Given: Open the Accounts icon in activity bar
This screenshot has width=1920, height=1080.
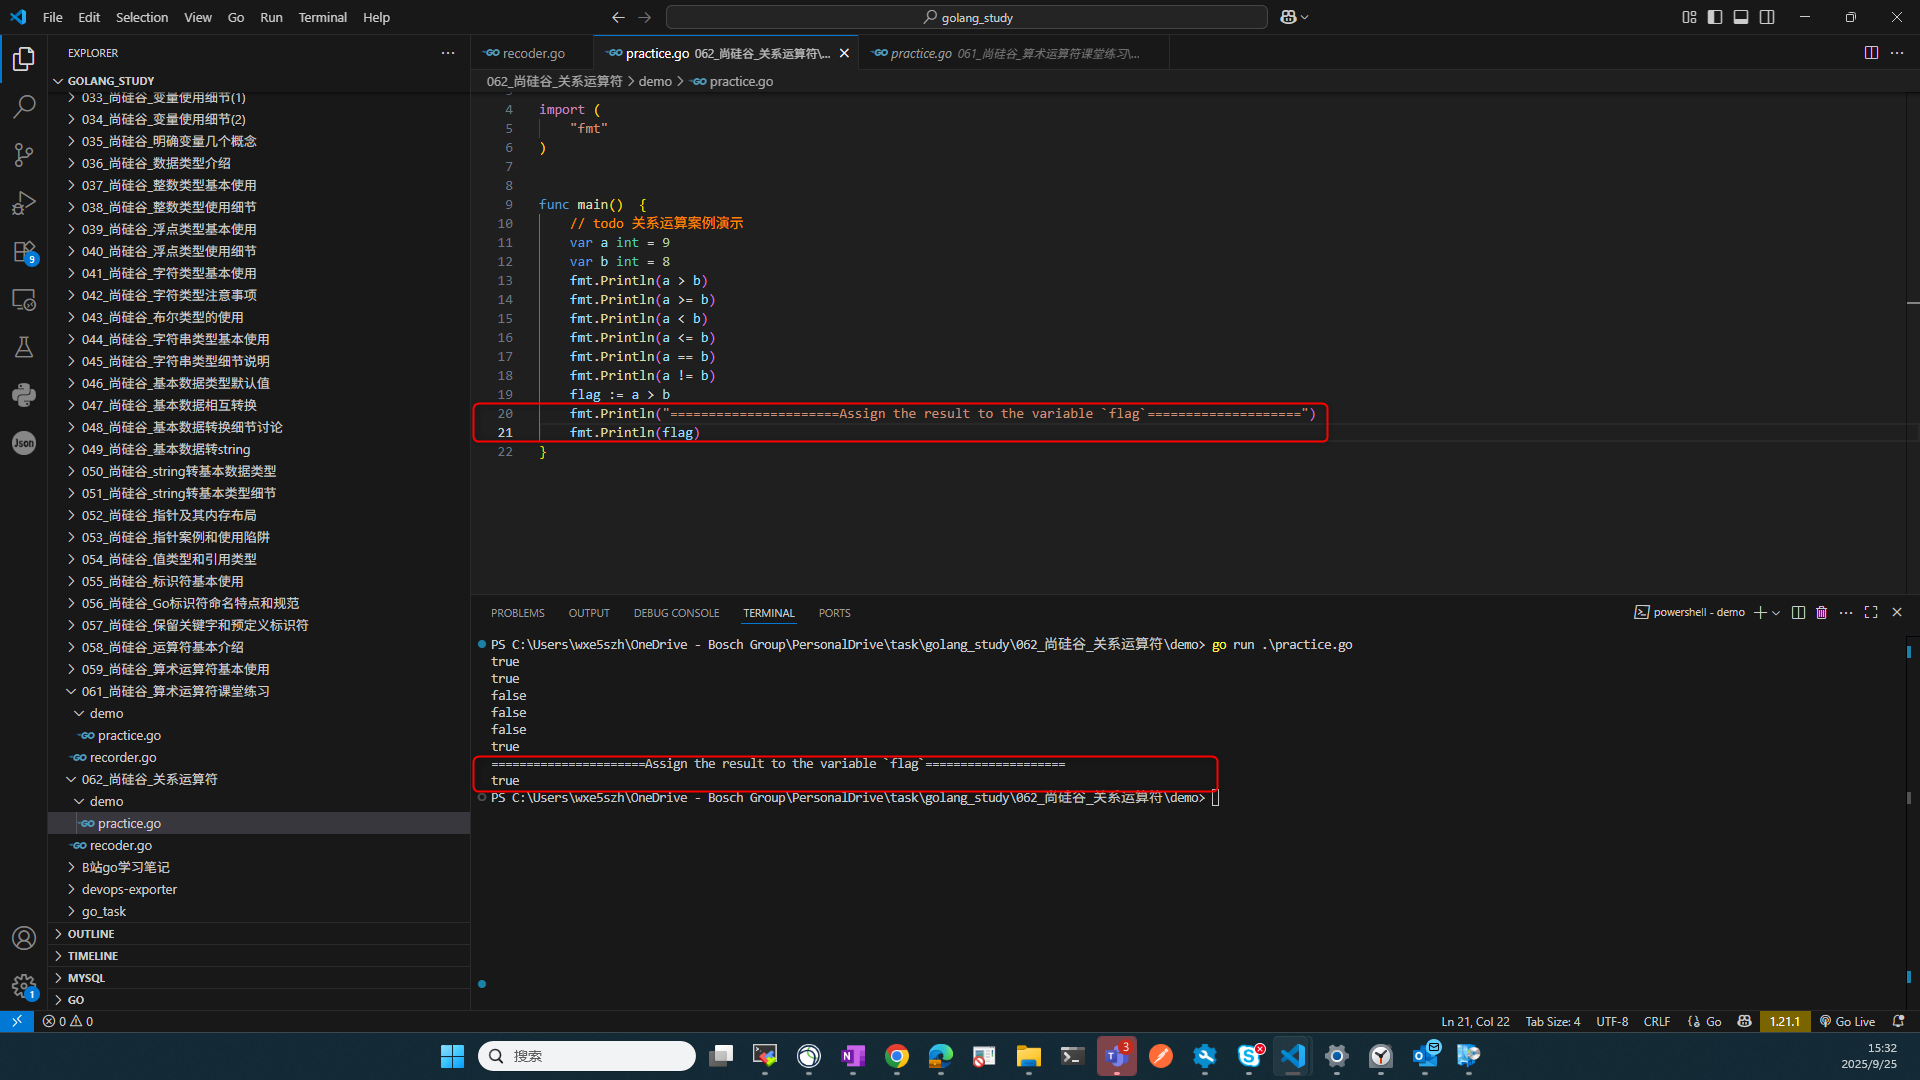Looking at the screenshot, I should (24, 938).
